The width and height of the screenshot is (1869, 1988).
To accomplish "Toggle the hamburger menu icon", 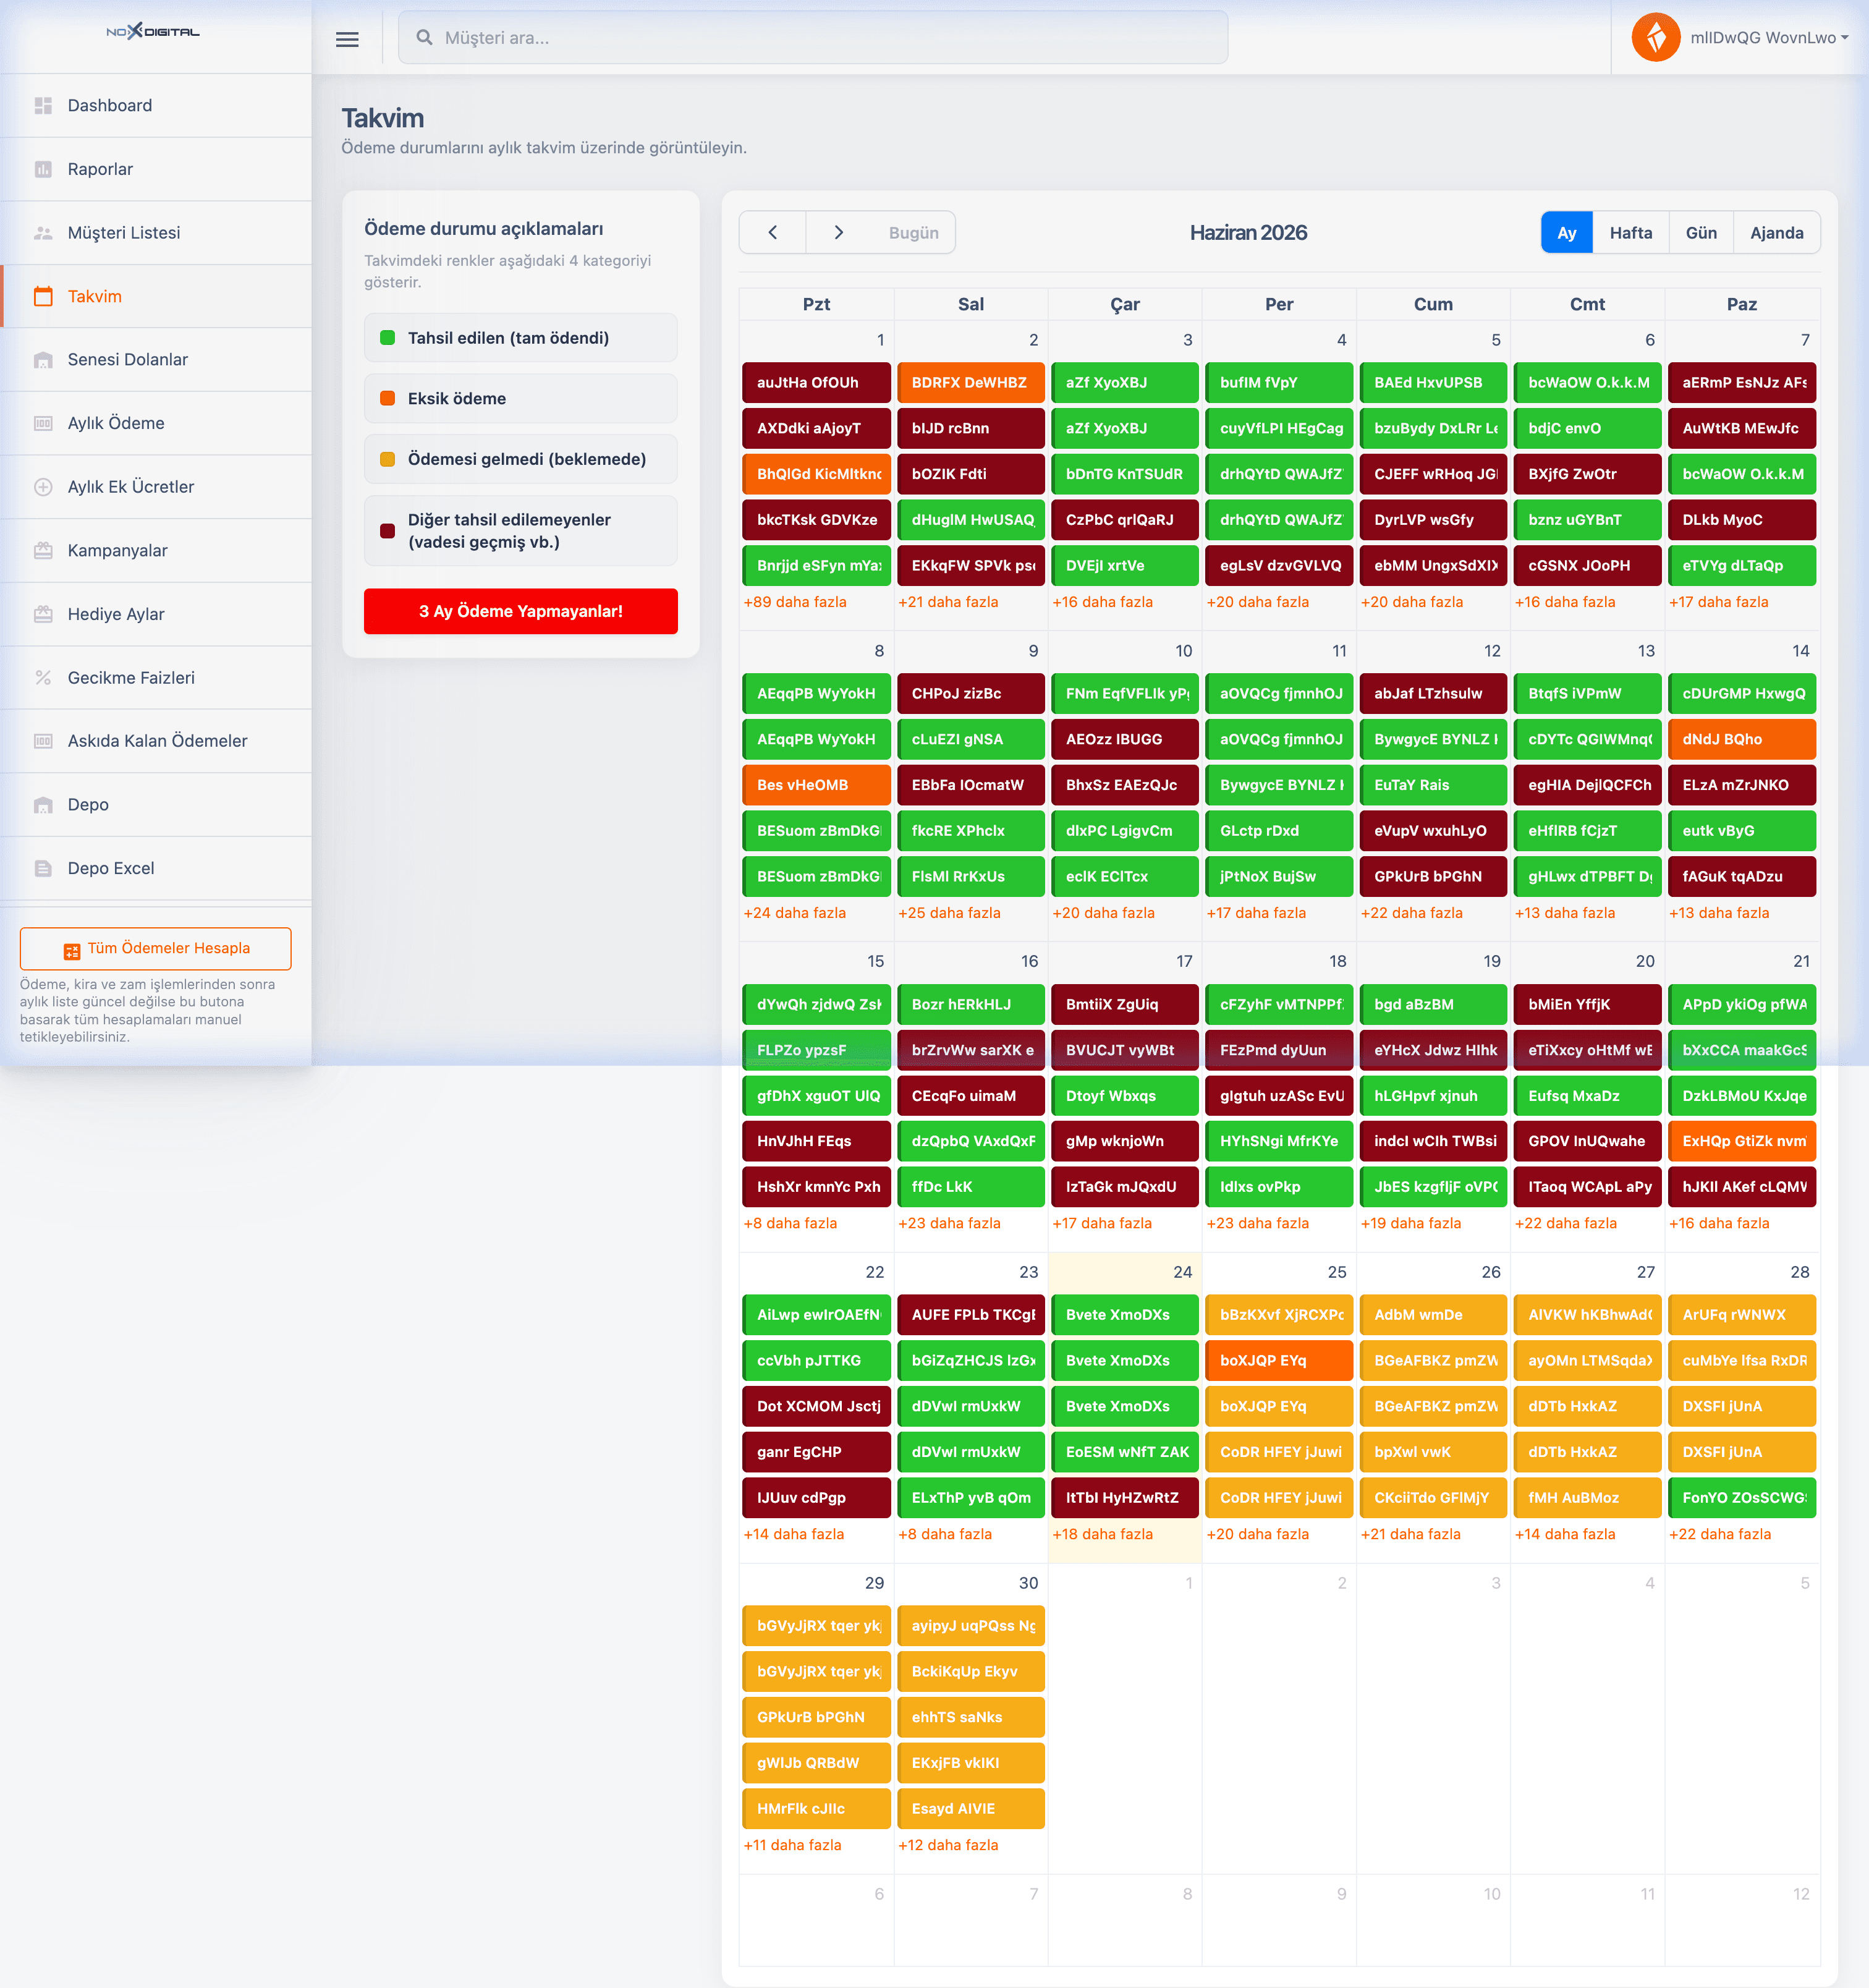I will tap(347, 39).
